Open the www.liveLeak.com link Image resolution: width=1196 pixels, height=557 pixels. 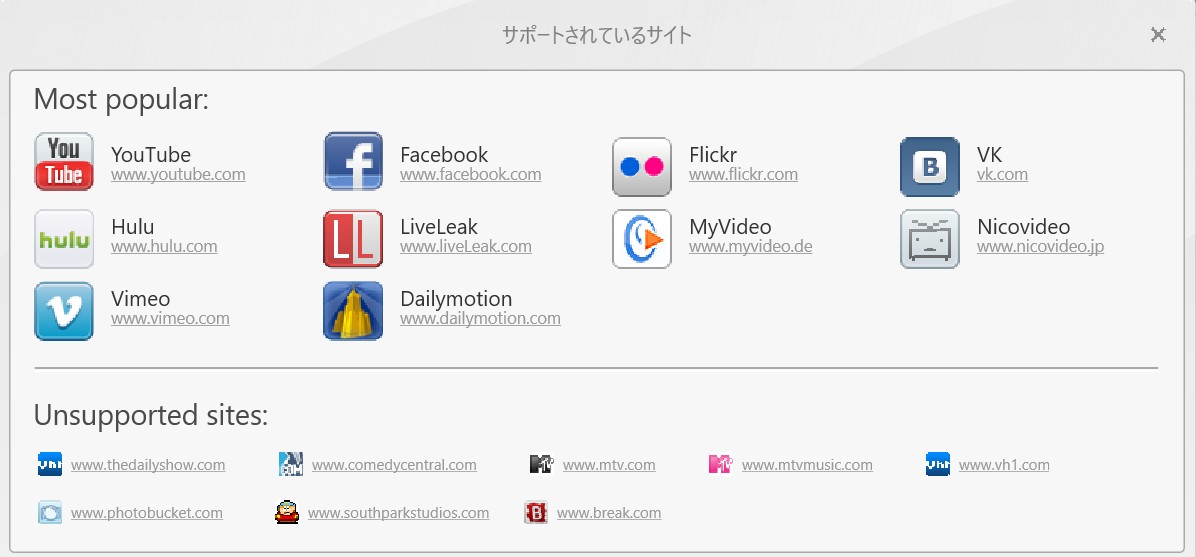coord(466,246)
